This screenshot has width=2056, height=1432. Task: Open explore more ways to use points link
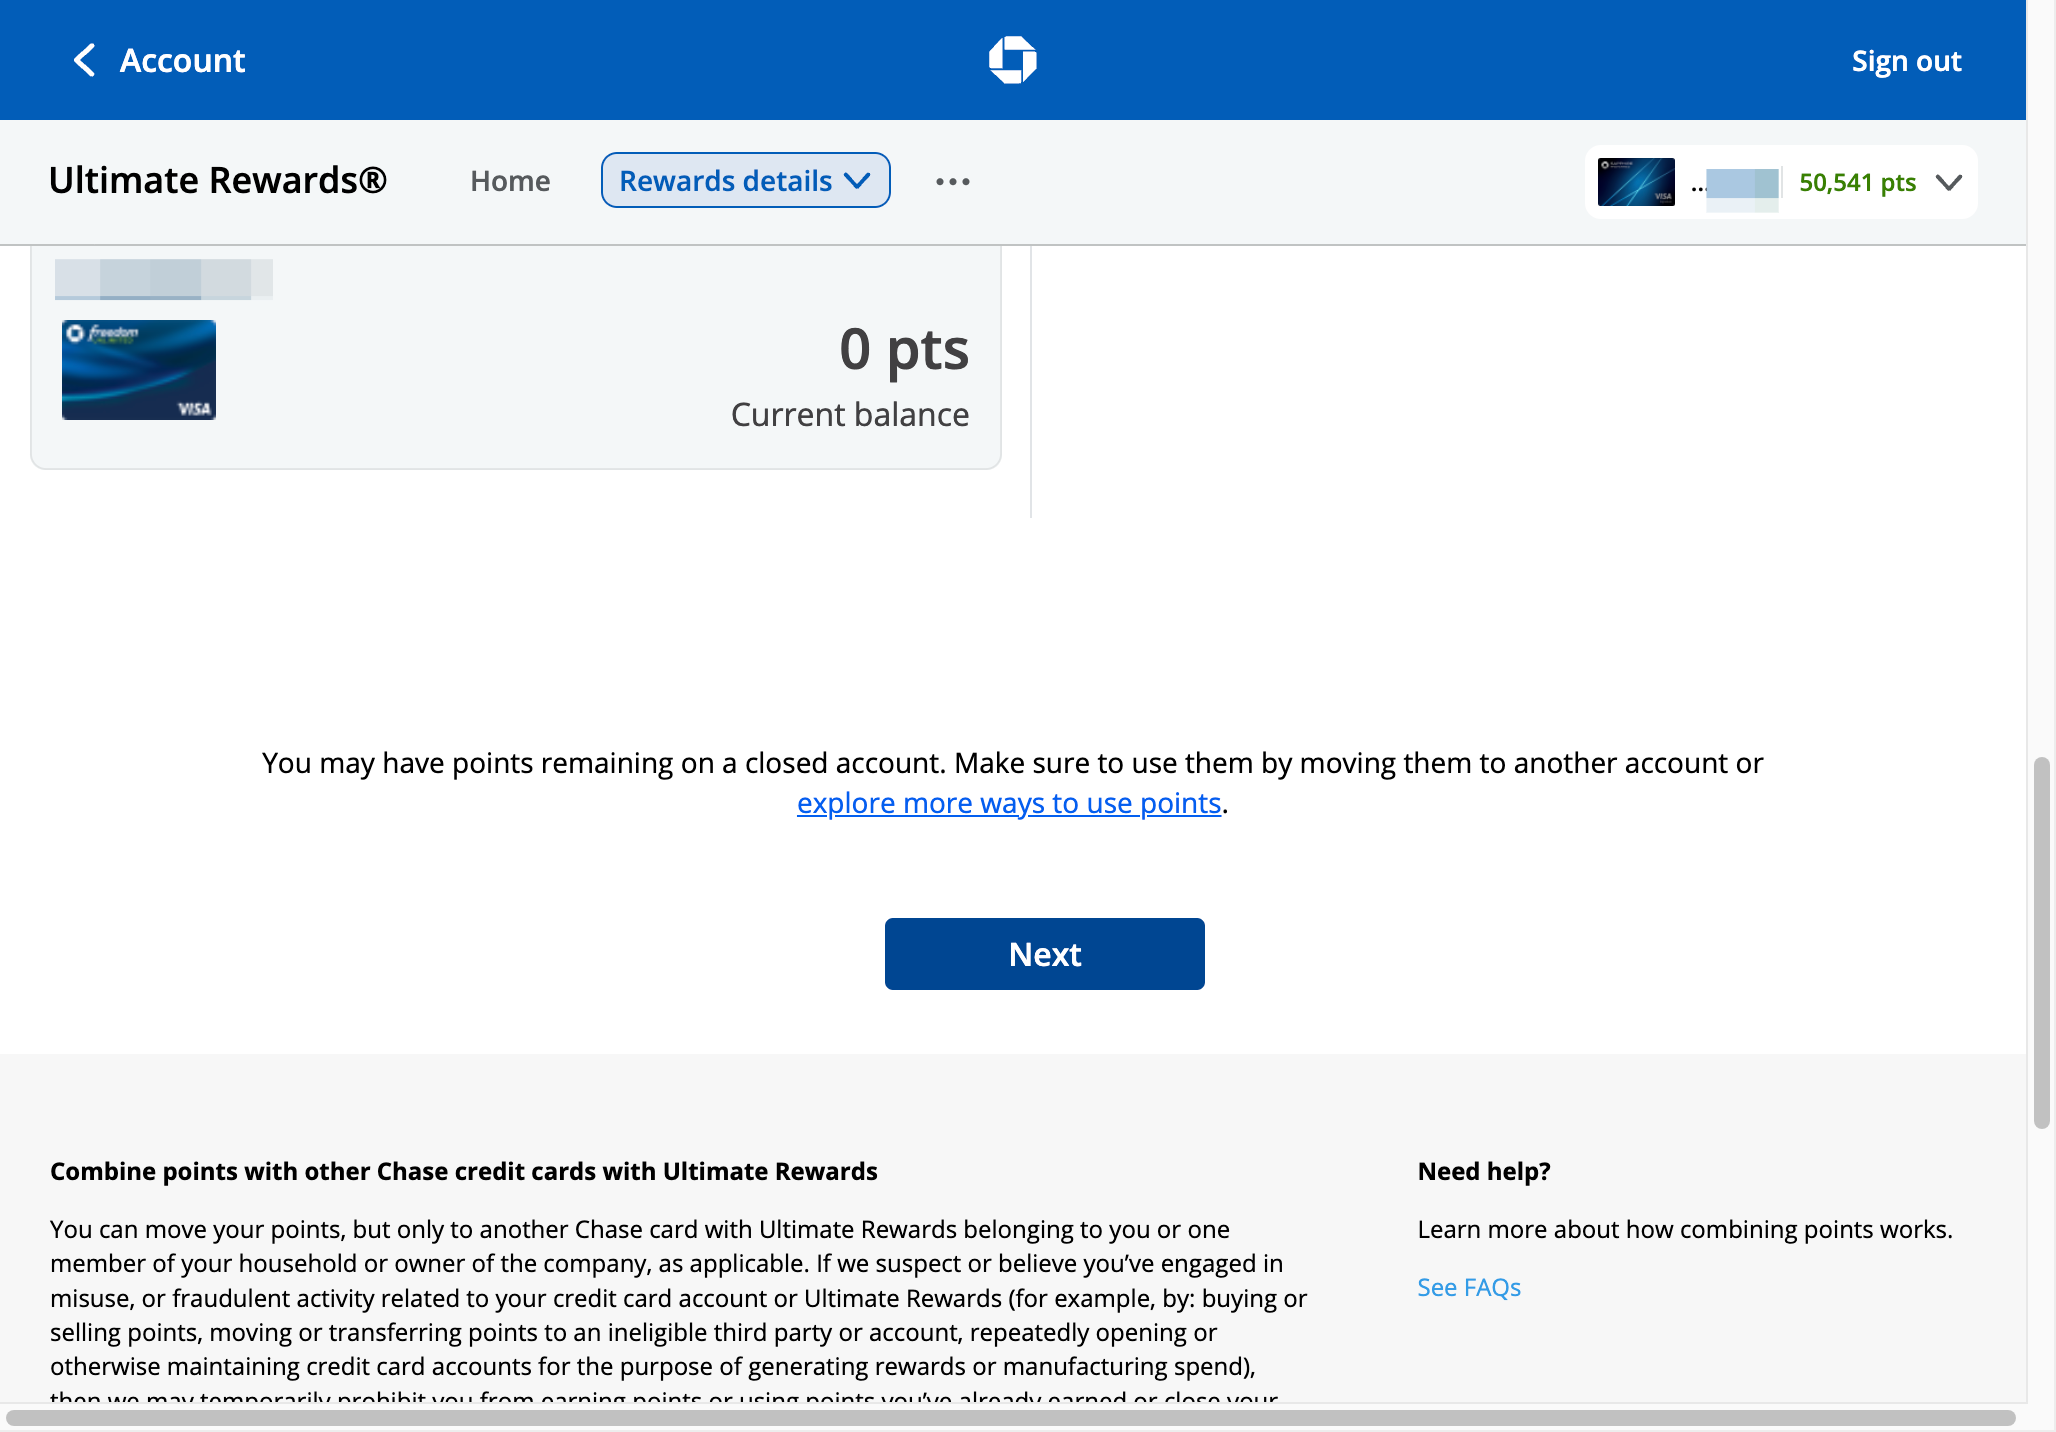1009,803
